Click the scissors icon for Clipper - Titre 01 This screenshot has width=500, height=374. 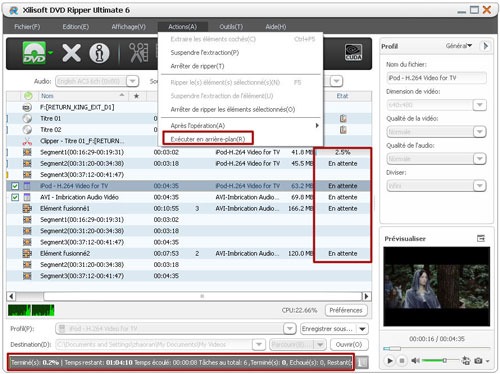(27, 141)
